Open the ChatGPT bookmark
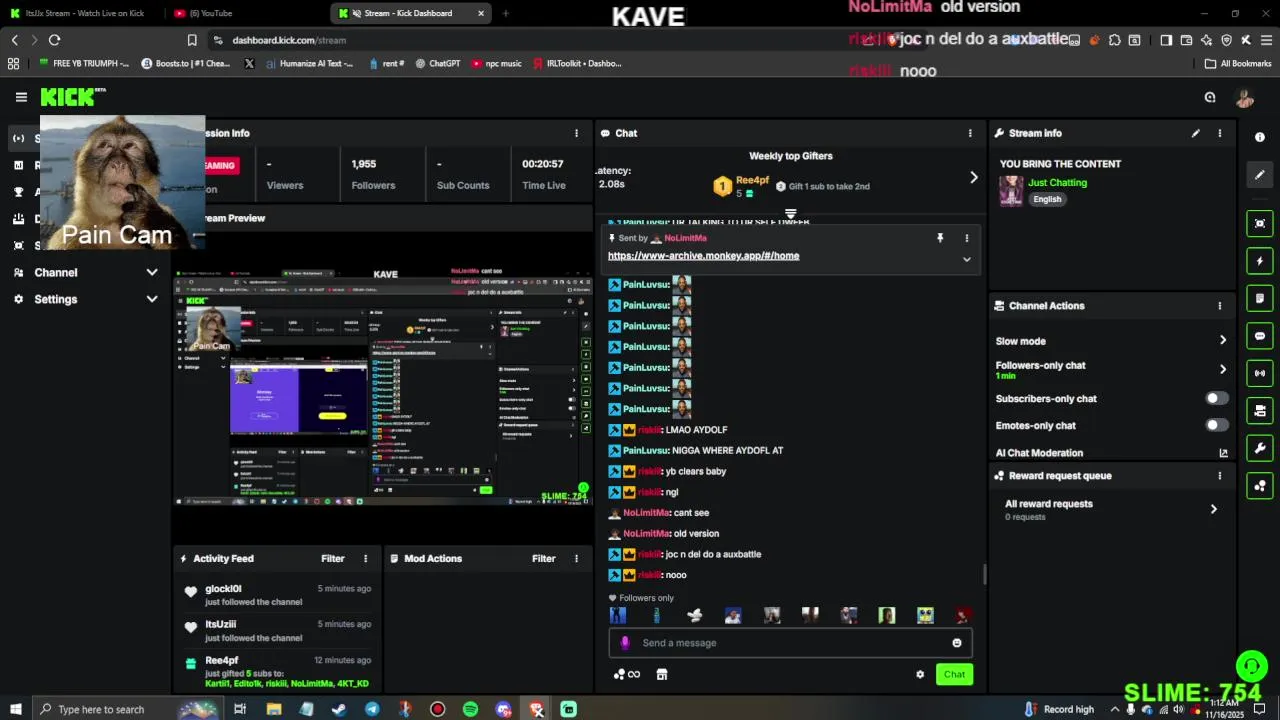Viewport: 1280px width, 720px height. (x=437, y=64)
